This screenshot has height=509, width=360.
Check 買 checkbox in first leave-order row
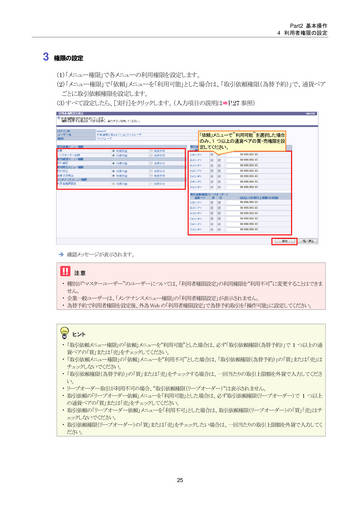(x=212, y=202)
